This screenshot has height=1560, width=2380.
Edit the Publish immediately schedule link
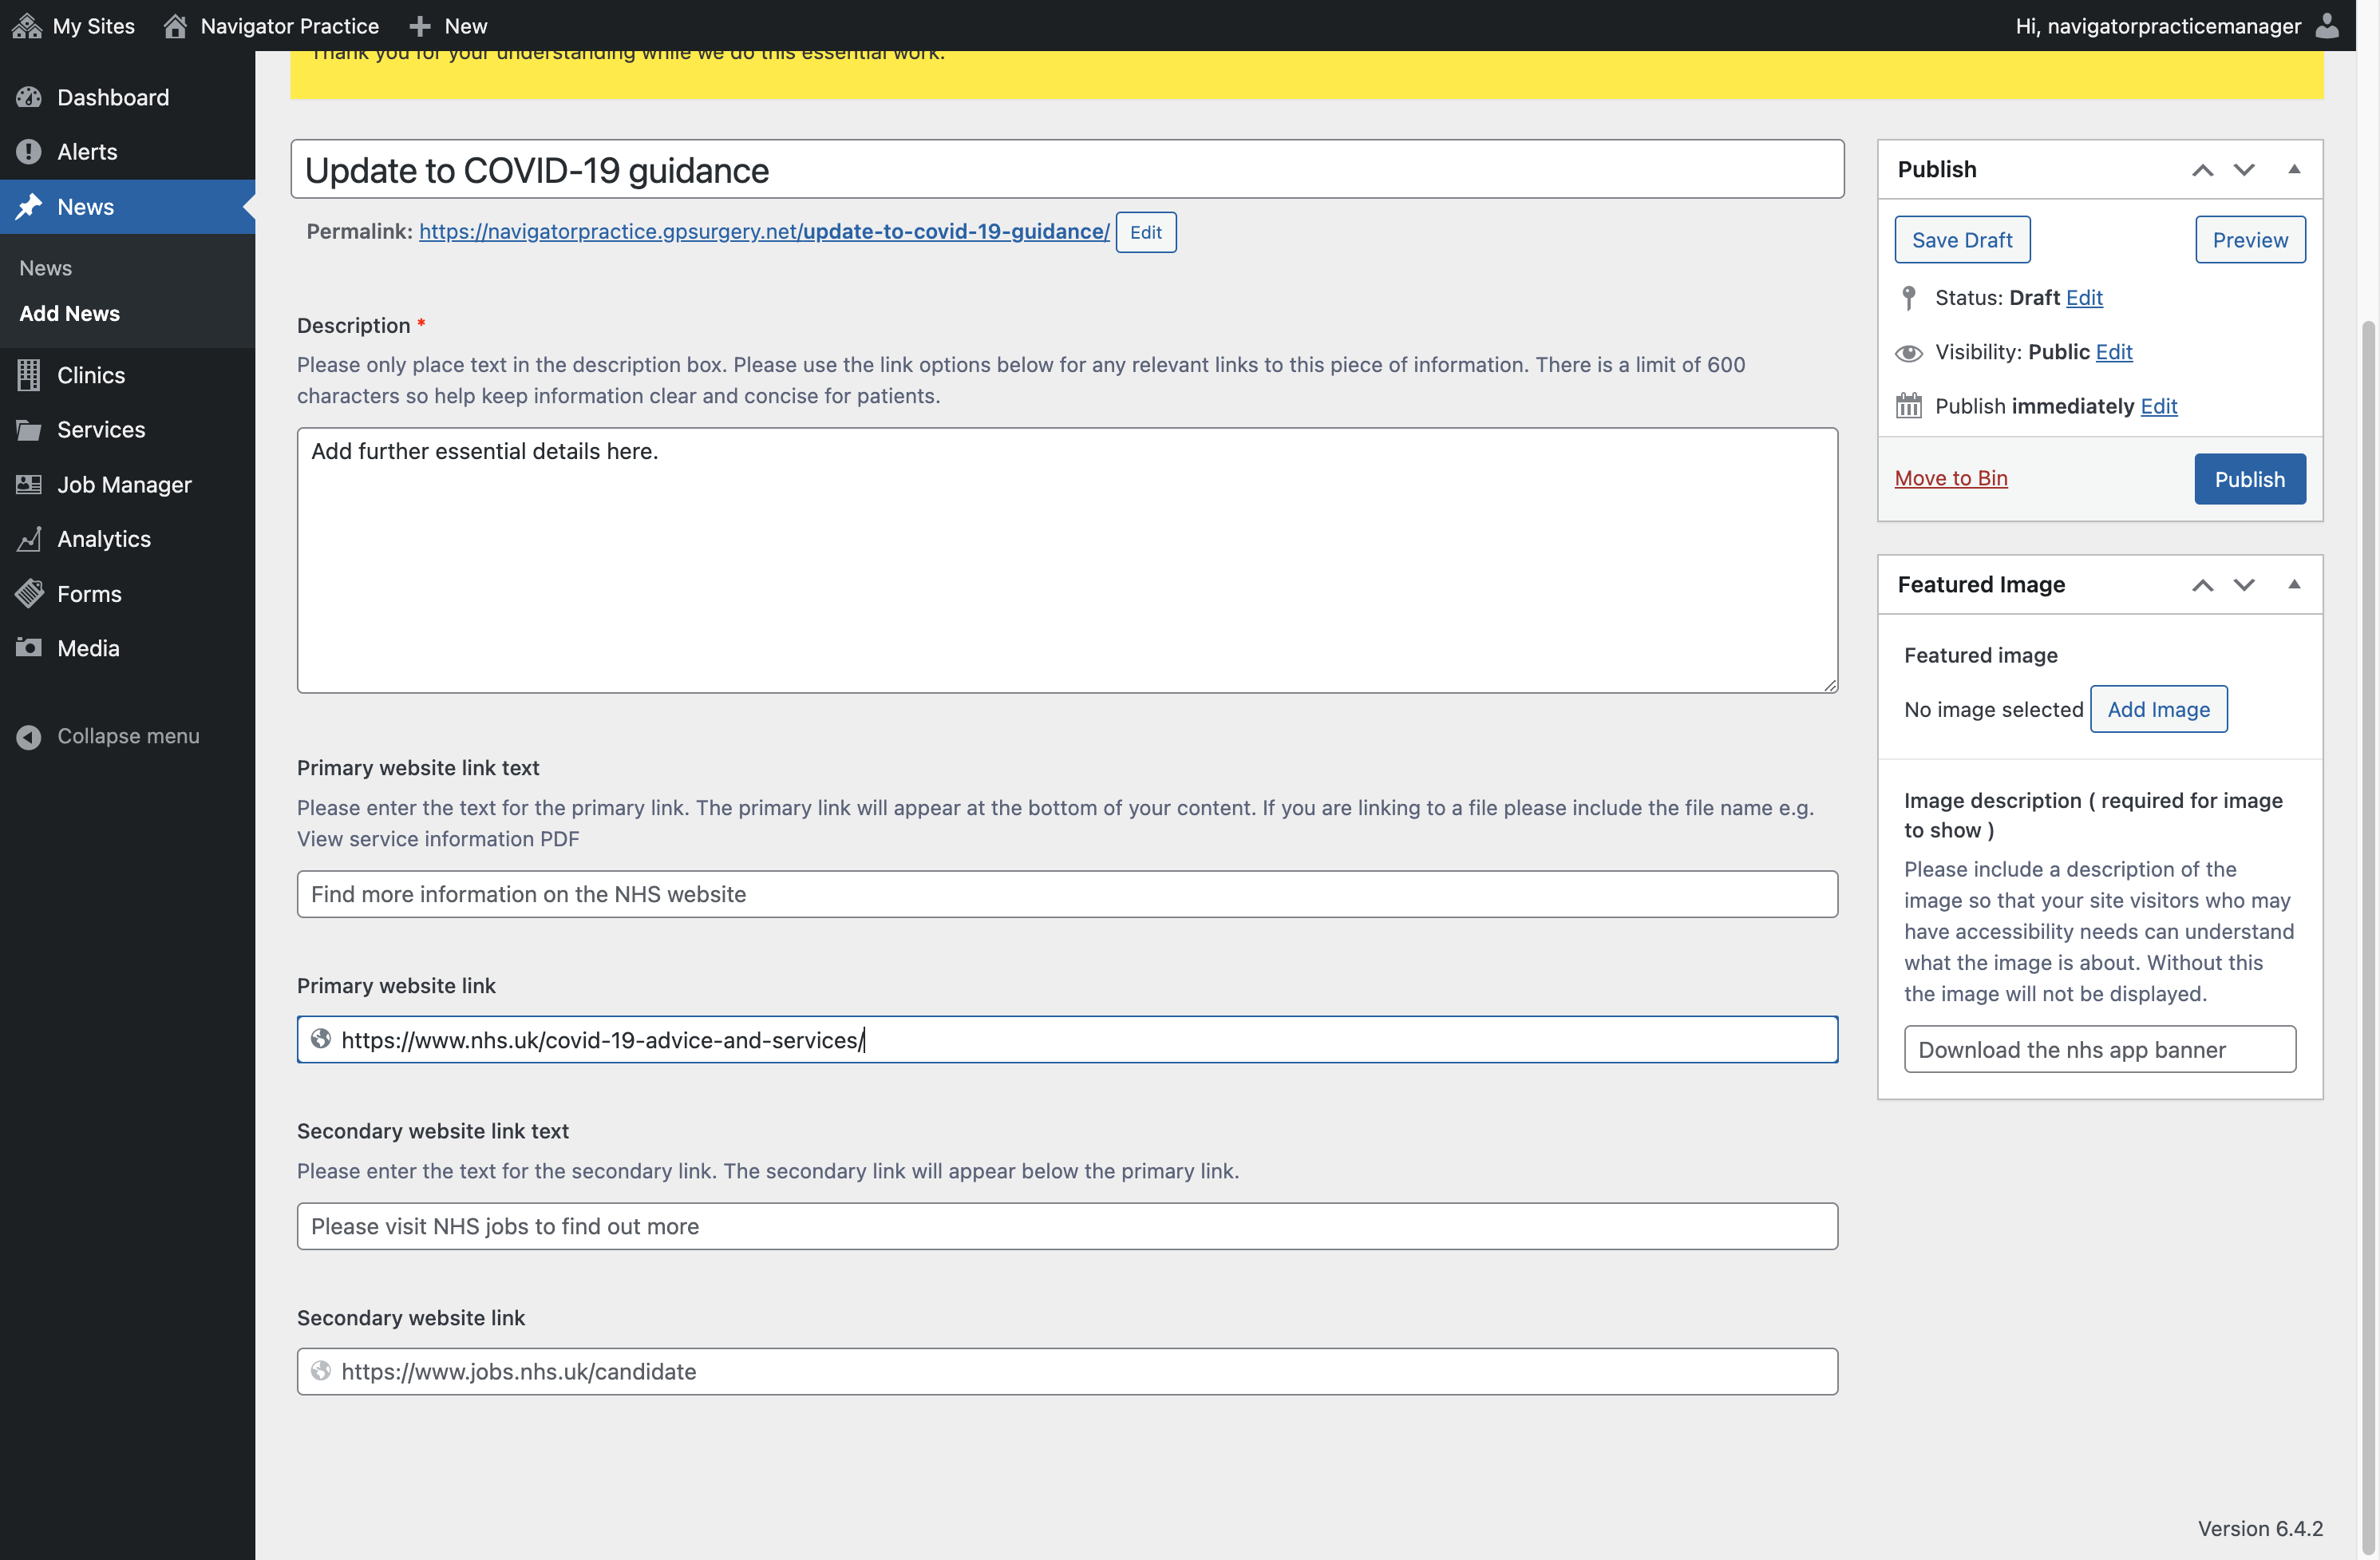tap(2159, 406)
